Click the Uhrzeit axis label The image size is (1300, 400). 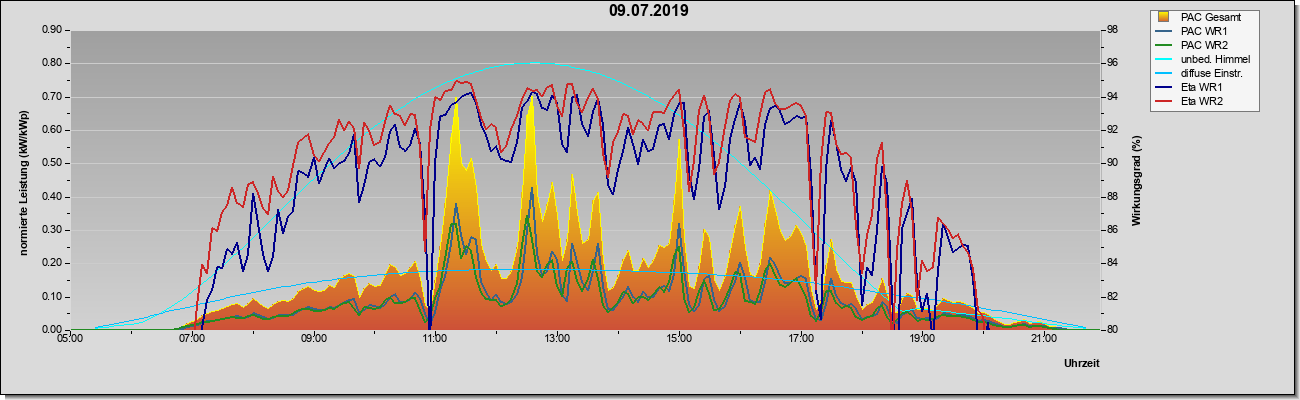(x=1082, y=365)
